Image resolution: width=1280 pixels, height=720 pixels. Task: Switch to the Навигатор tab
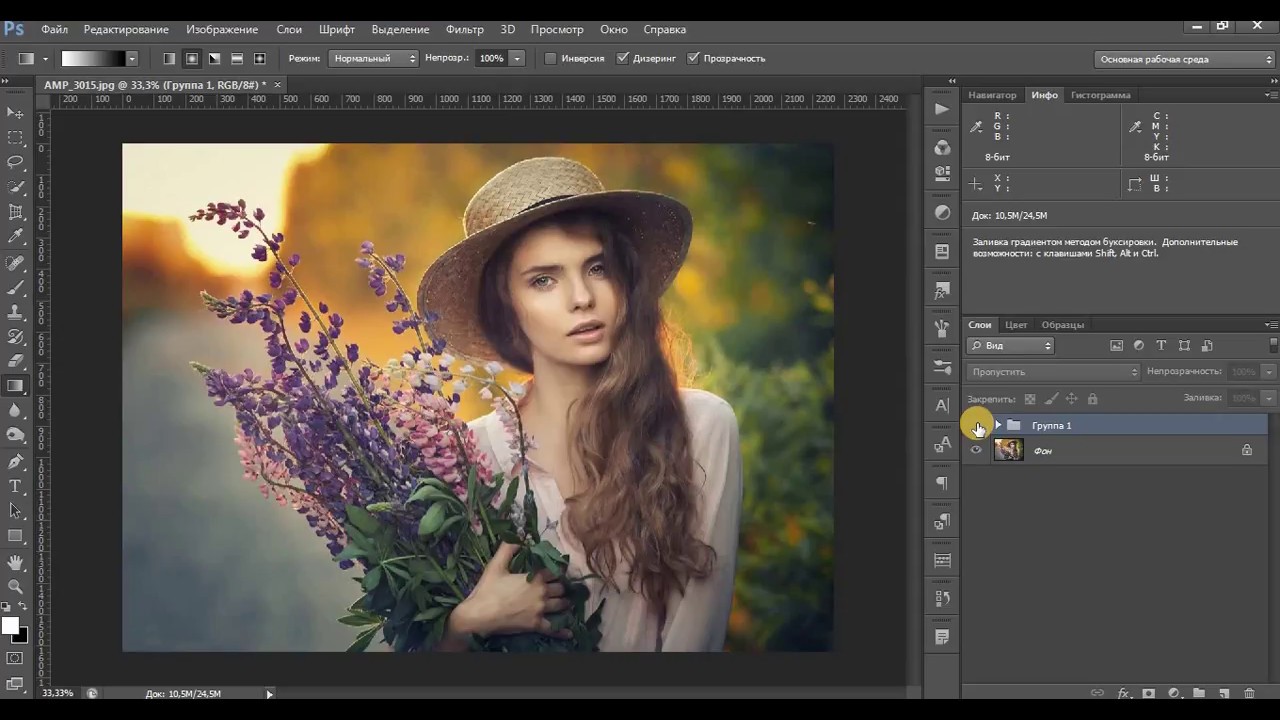pyautogui.click(x=992, y=95)
